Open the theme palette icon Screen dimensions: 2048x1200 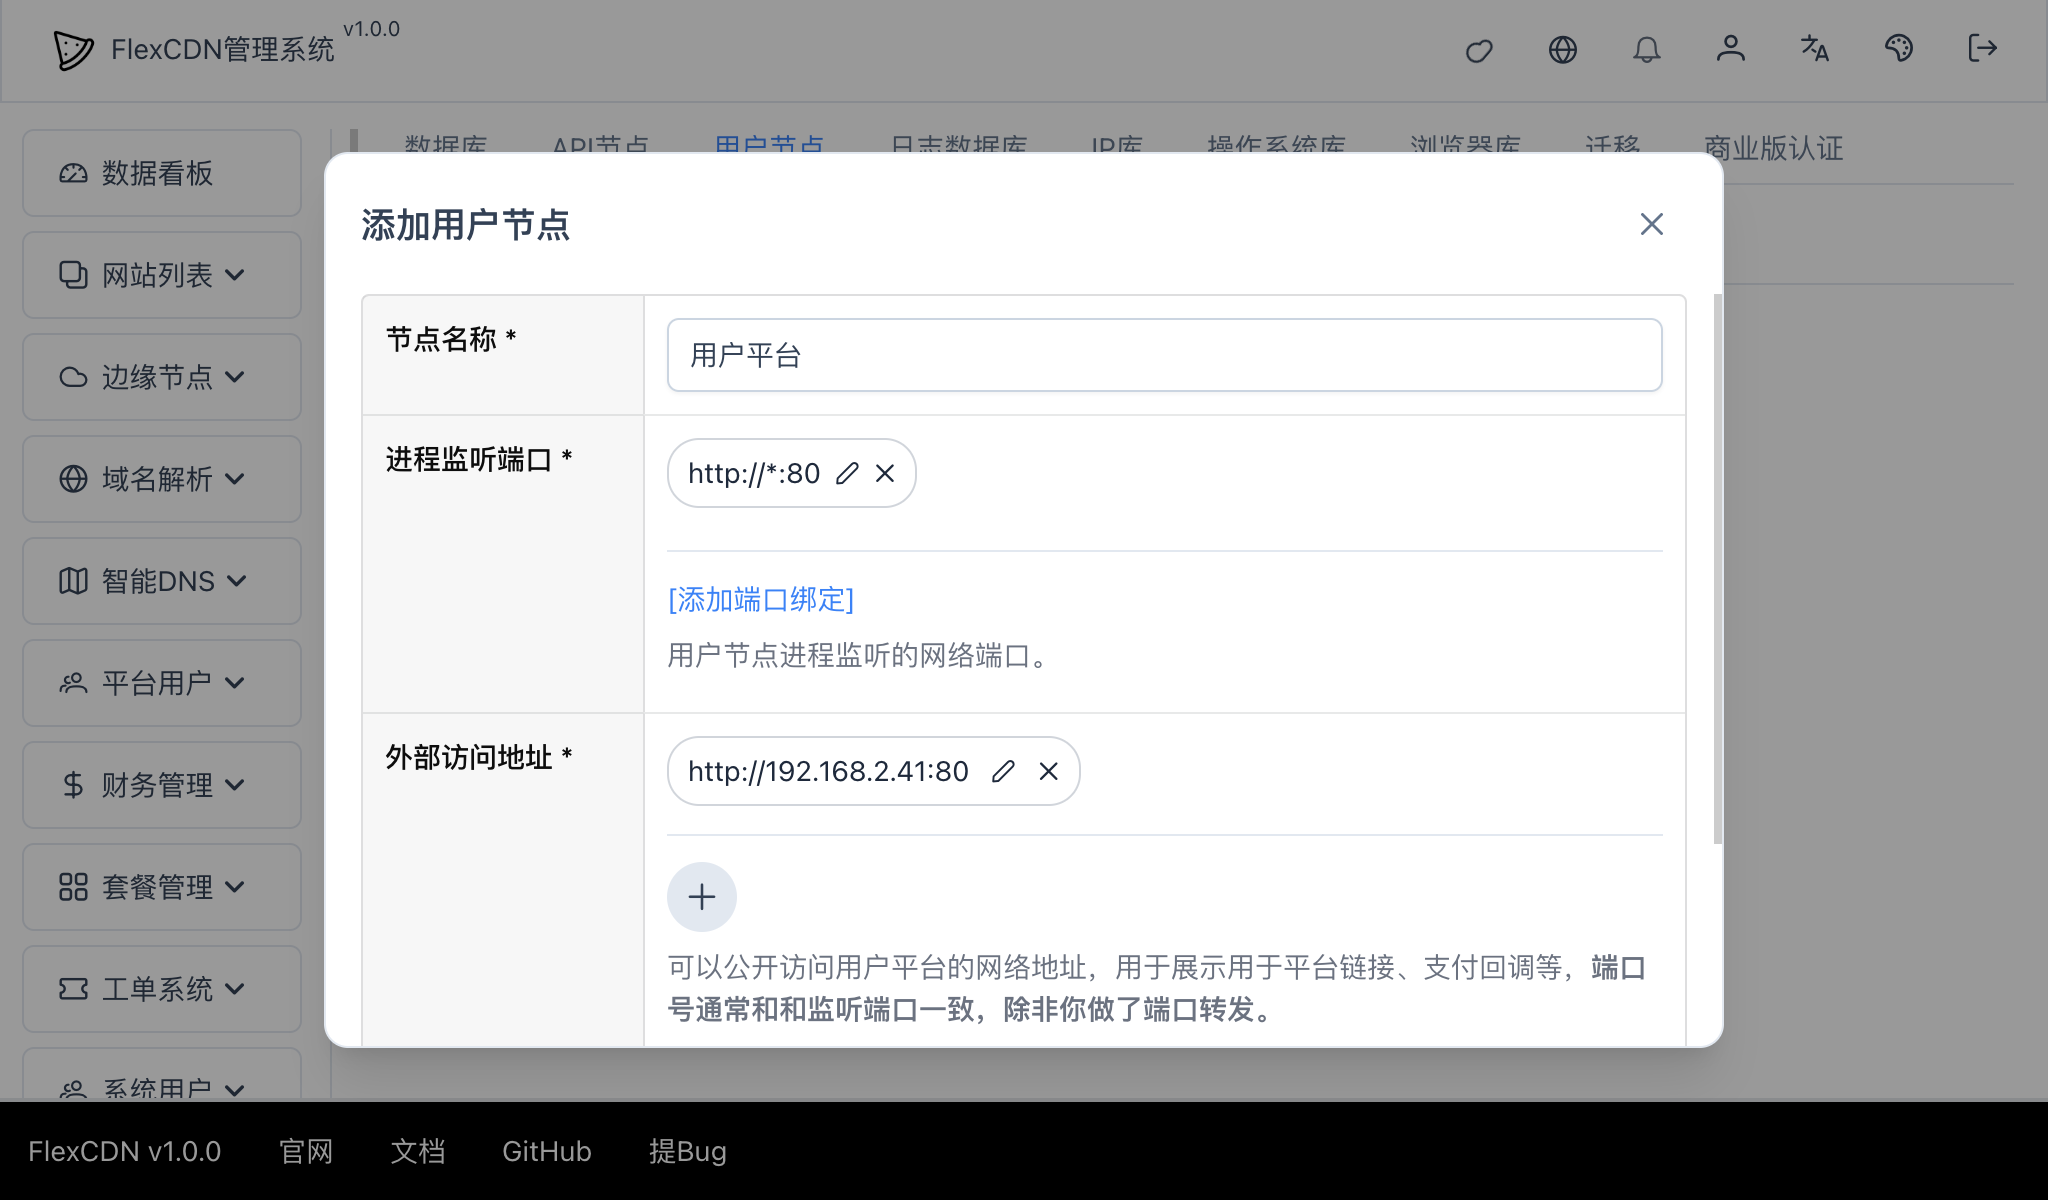[x=1899, y=50]
